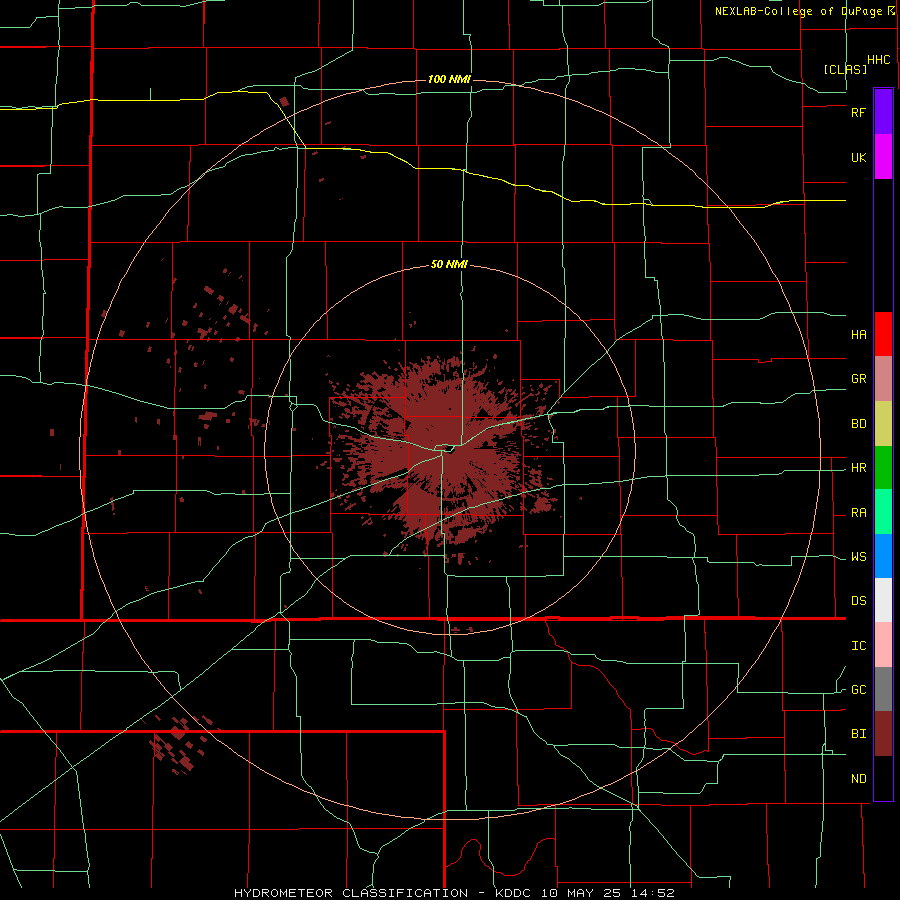Click the UK magenta legend swatch
The width and height of the screenshot is (900, 900).
883,157
